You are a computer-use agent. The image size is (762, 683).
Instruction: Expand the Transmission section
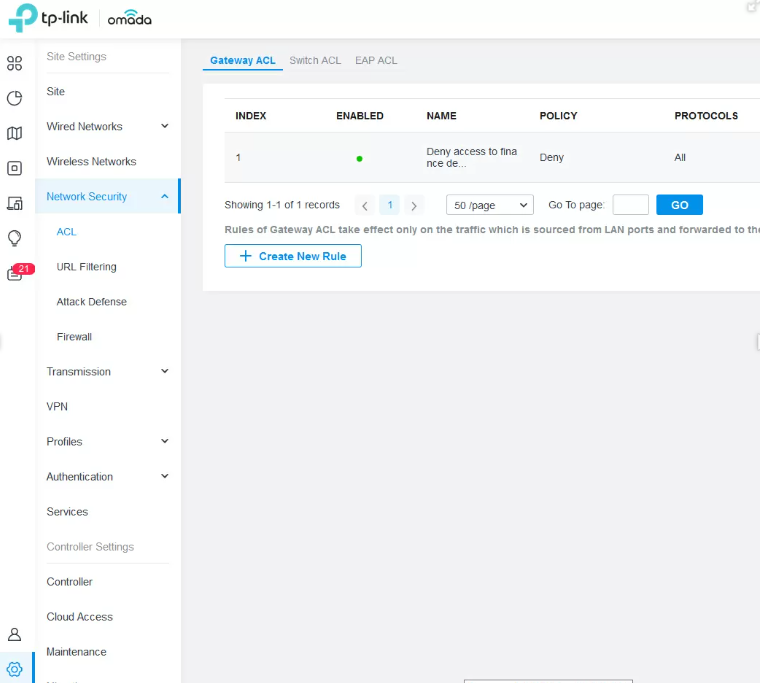(x=165, y=371)
